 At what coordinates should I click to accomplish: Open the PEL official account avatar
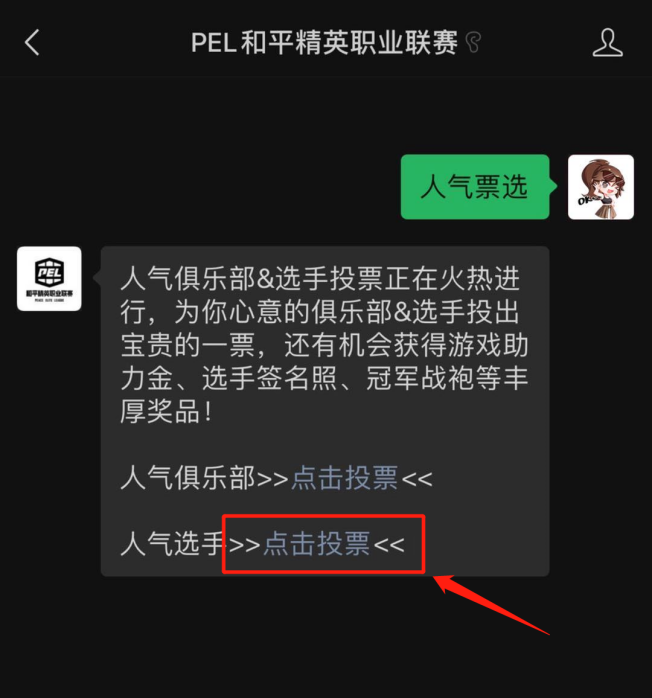(49, 279)
